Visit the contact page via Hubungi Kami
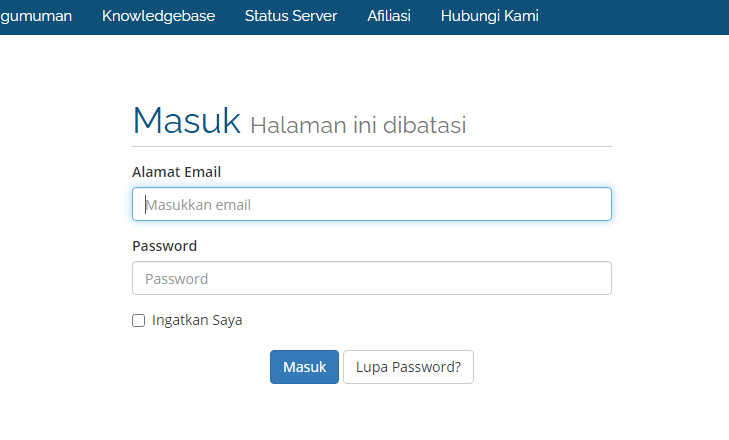The height and width of the screenshot is (440, 729). pyautogui.click(x=490, y=16)
